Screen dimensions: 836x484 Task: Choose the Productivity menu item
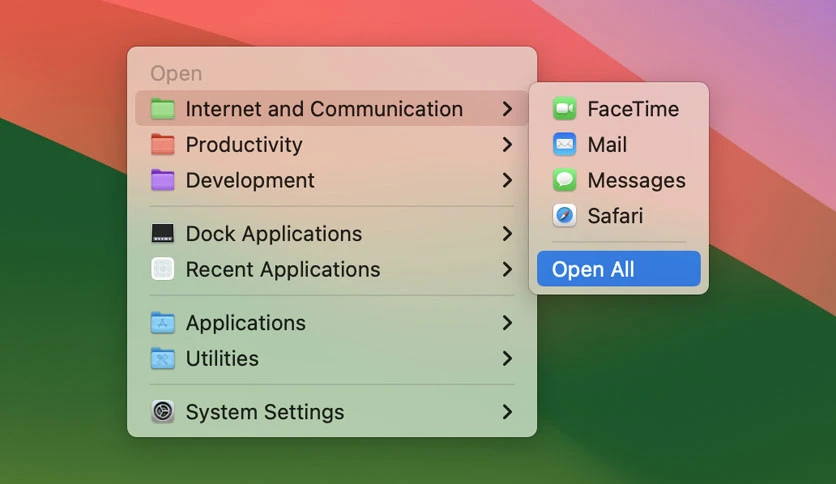332,144
